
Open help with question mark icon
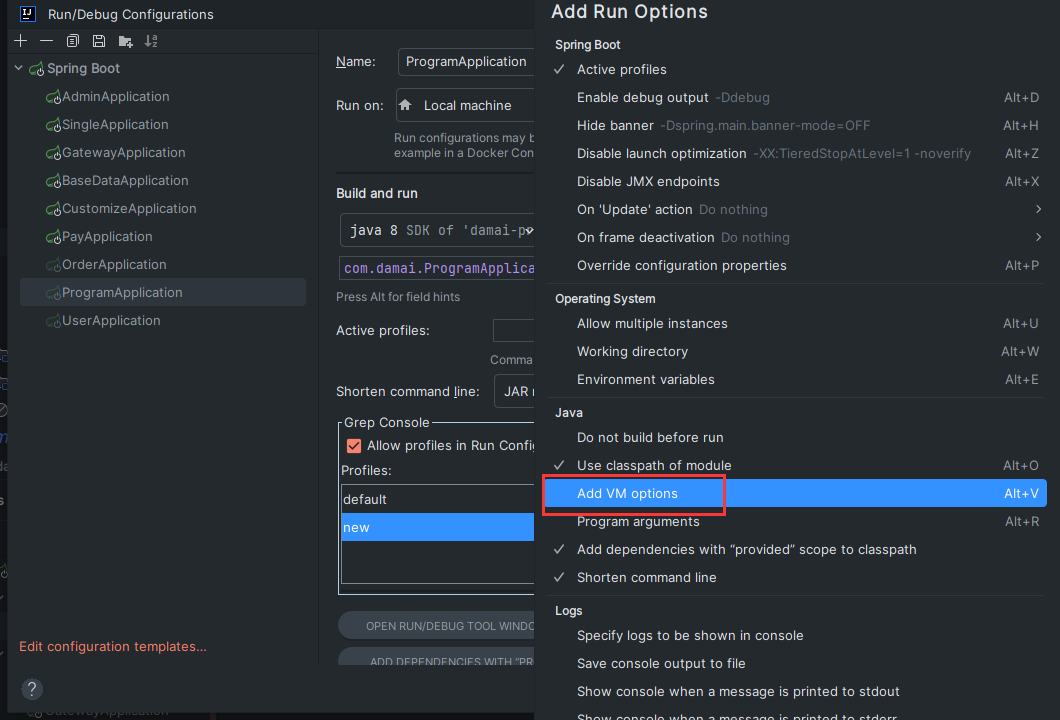(32, 689)
